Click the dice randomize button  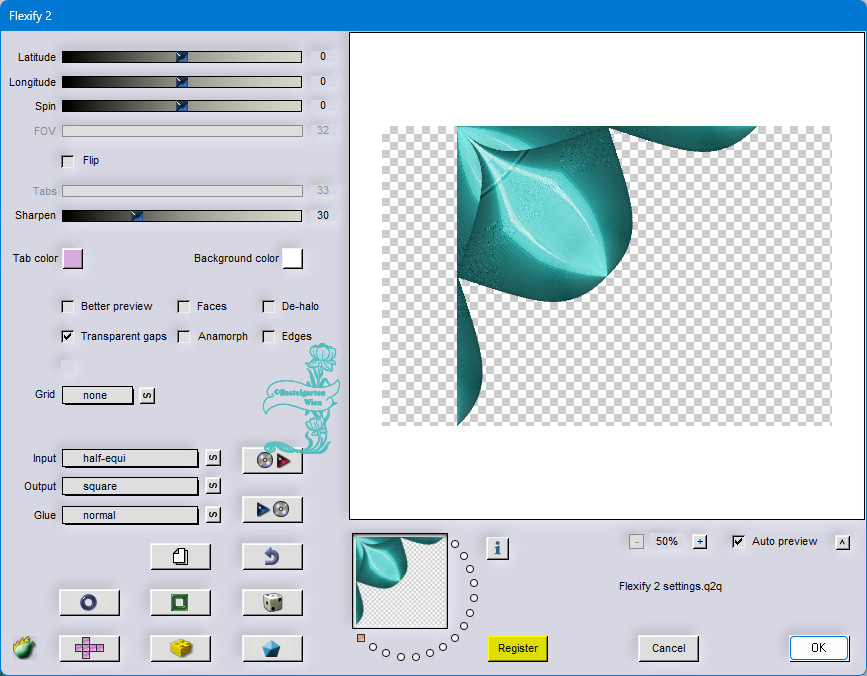273,602
